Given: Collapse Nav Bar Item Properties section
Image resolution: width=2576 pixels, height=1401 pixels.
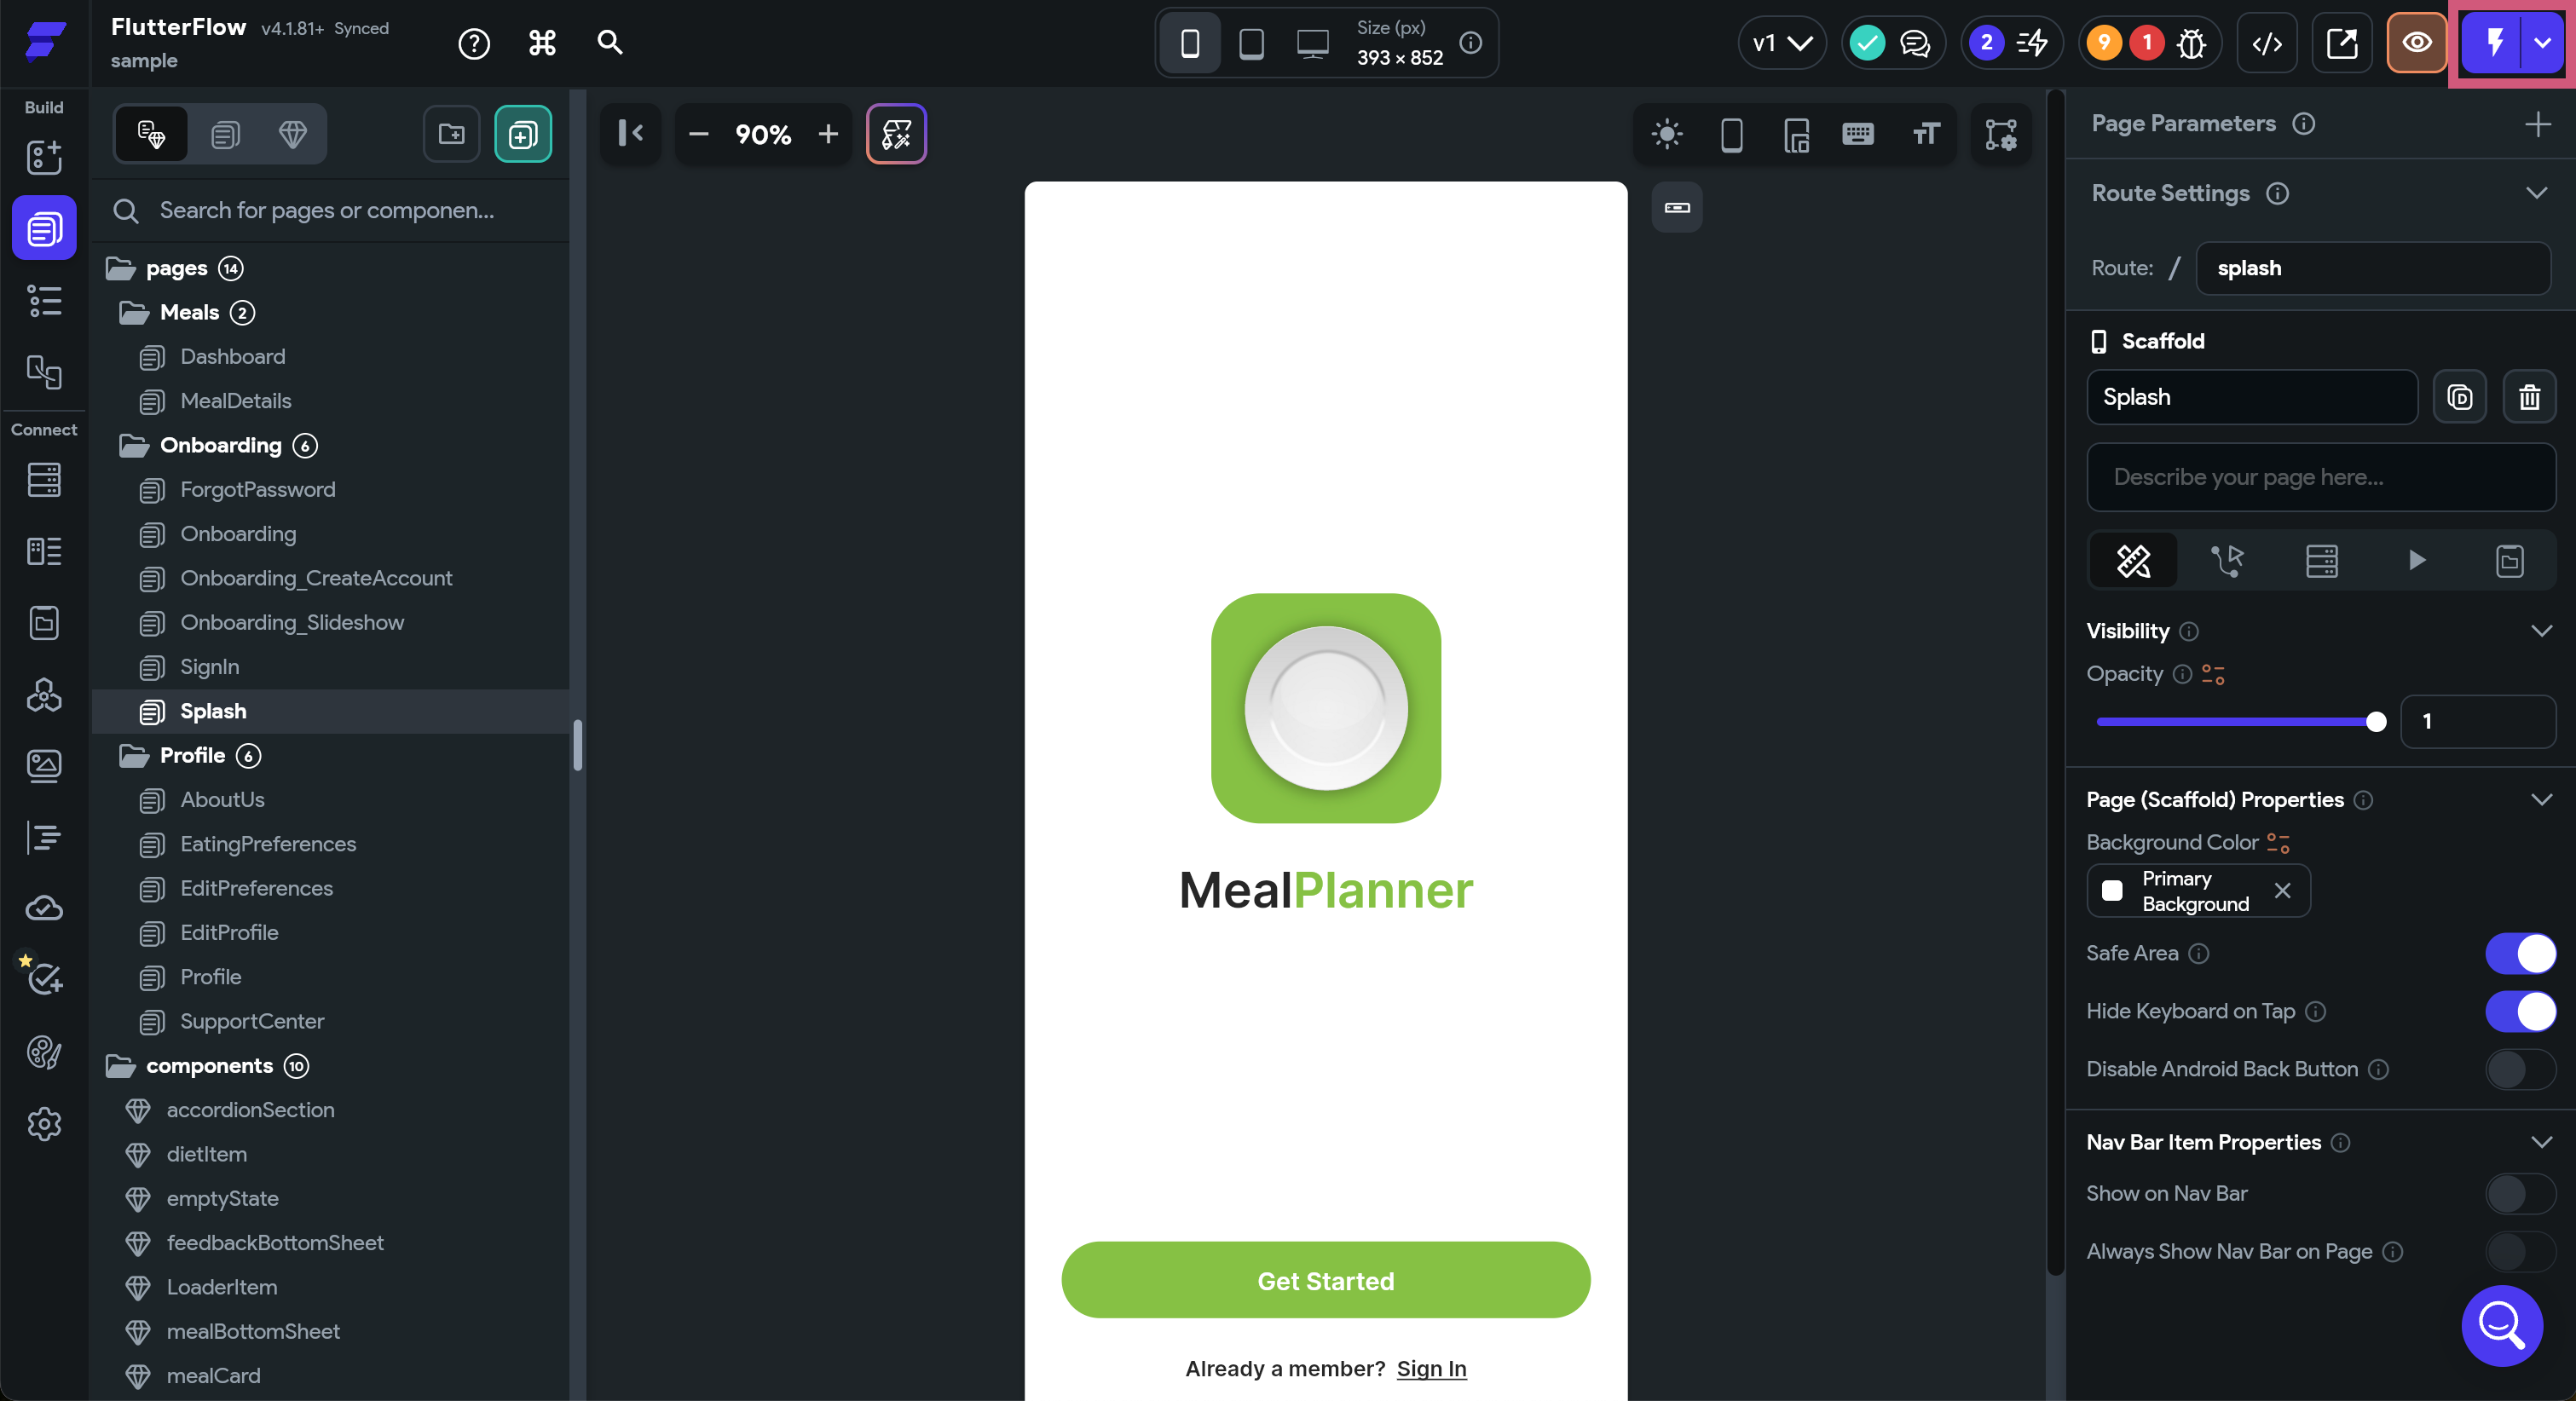Looking at the screenshot, I should [x=2541, y=1142].
